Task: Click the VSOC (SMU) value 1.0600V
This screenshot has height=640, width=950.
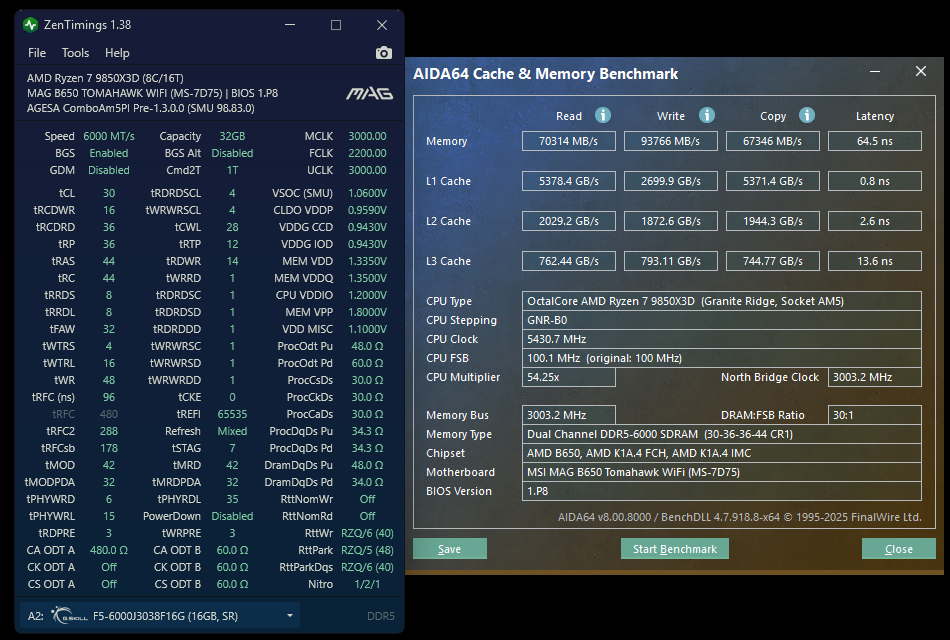Action: point(367,193)
